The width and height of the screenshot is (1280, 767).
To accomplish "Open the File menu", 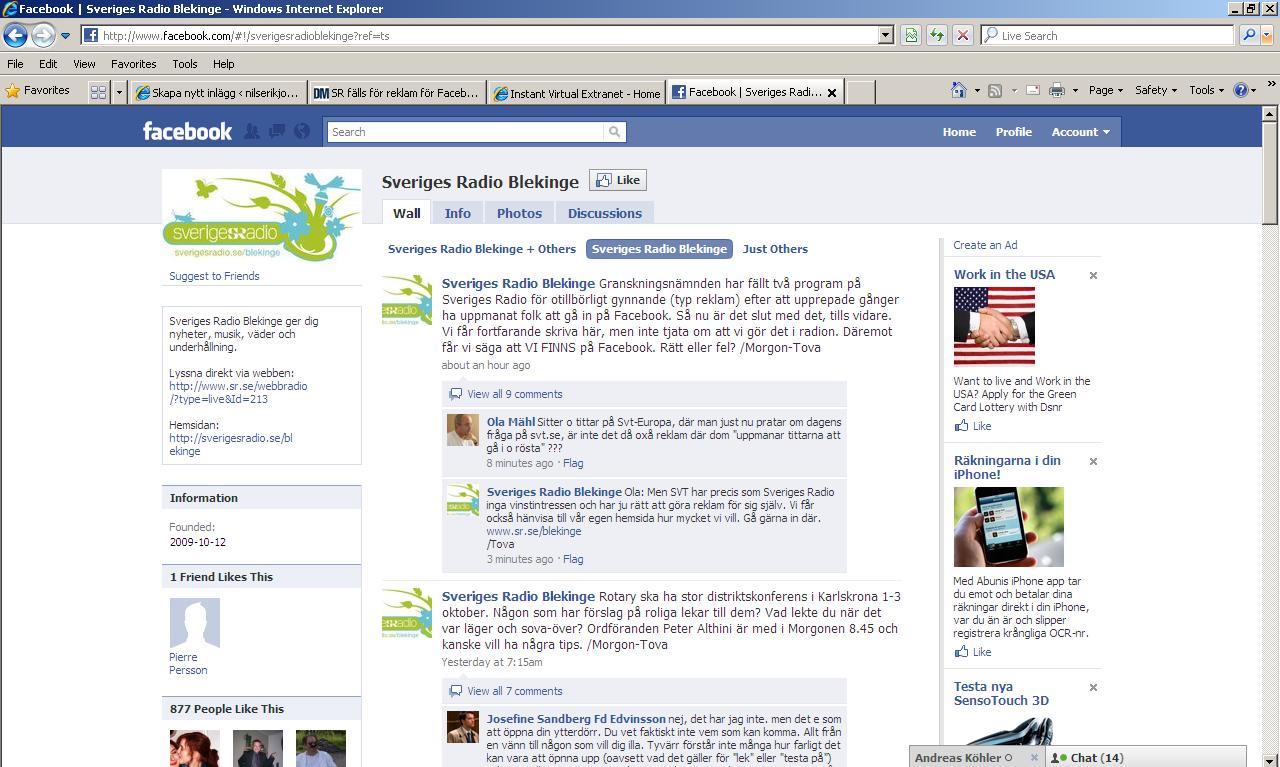I will pyautogui.click(x=15, y=63).
